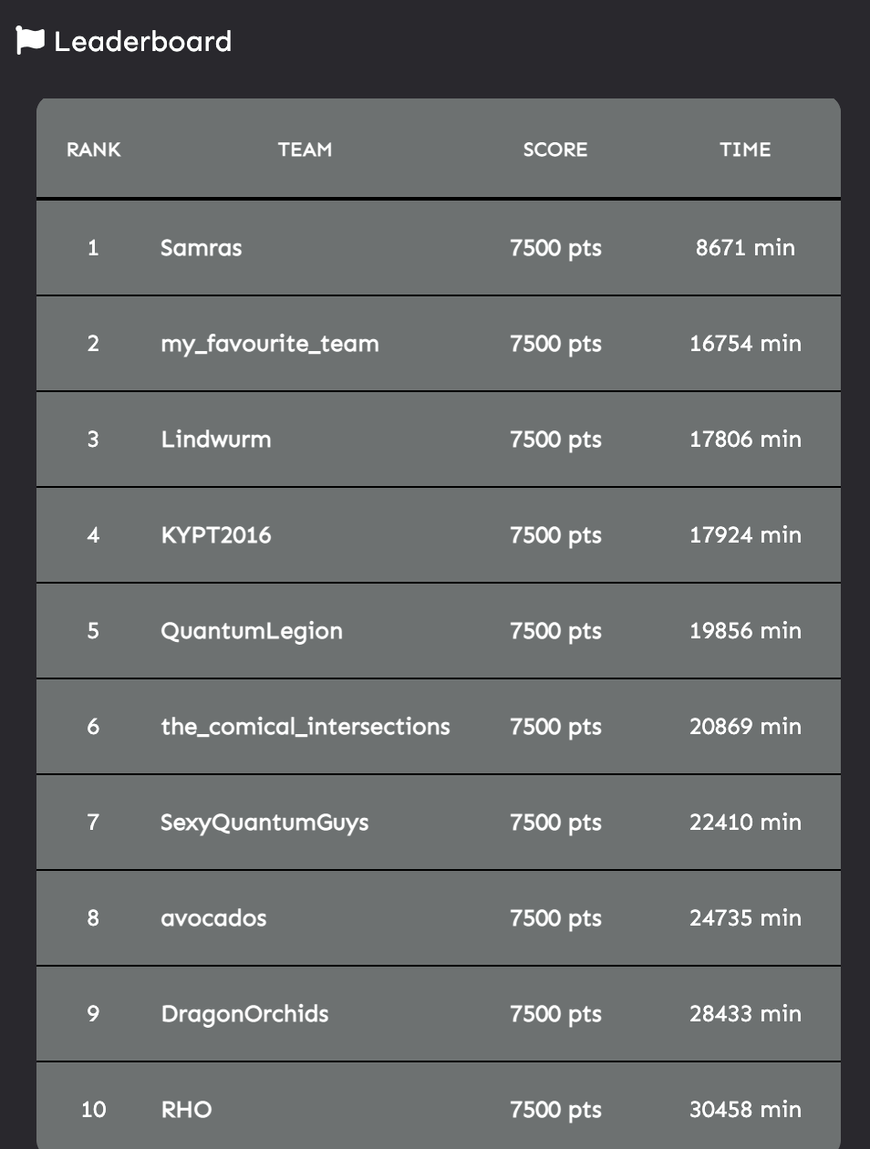This screenshot has height=1149, width=870.
Task: Click the Leaderboard flag icon
Action: [30, 41]
